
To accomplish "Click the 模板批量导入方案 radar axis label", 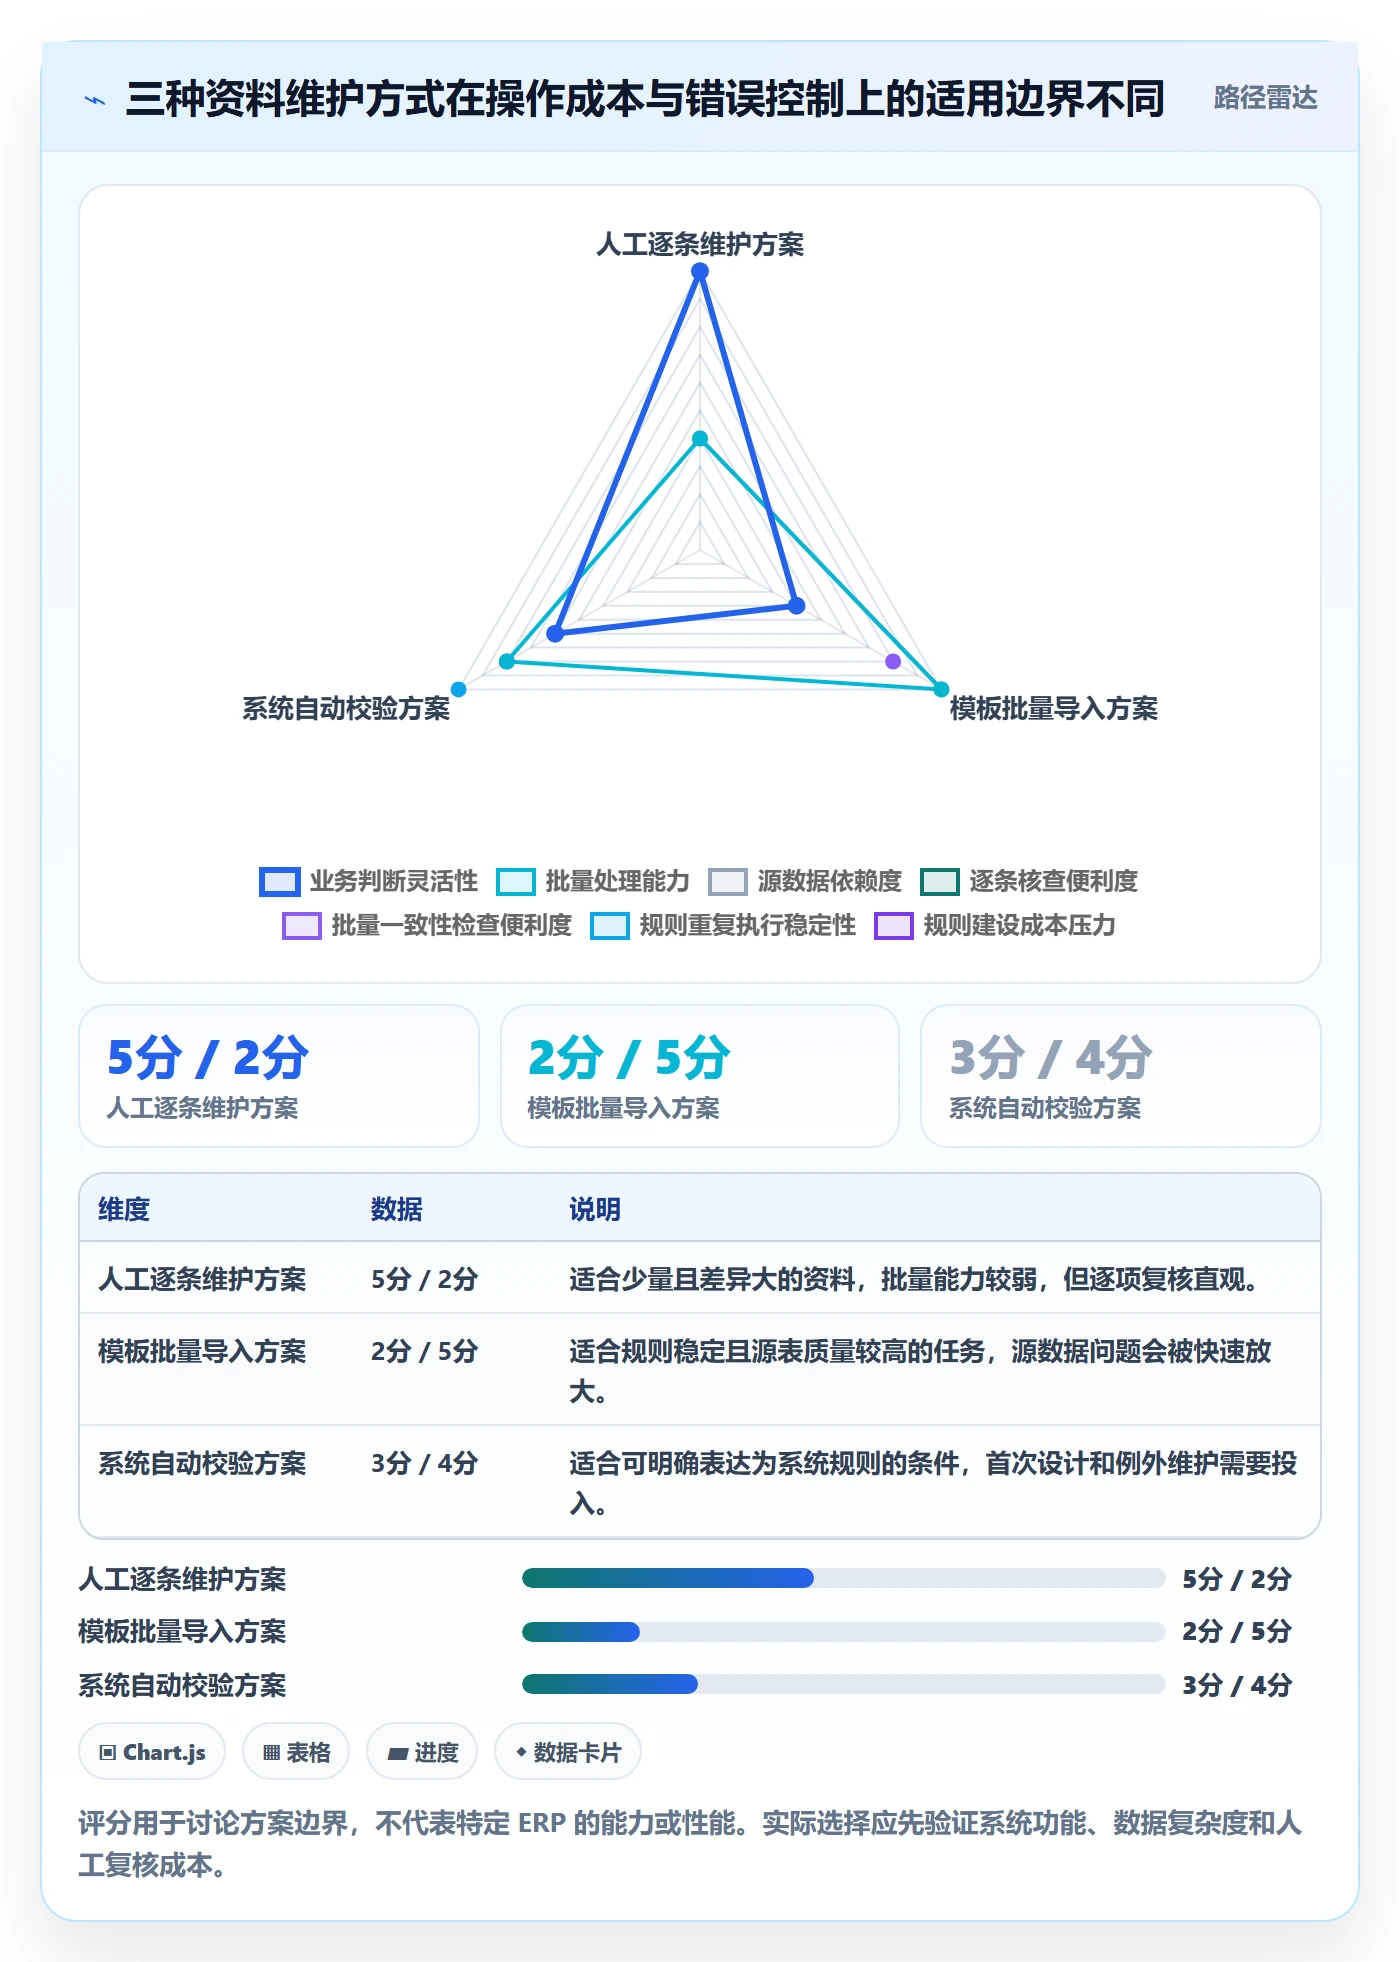I will click(1054, 709).
